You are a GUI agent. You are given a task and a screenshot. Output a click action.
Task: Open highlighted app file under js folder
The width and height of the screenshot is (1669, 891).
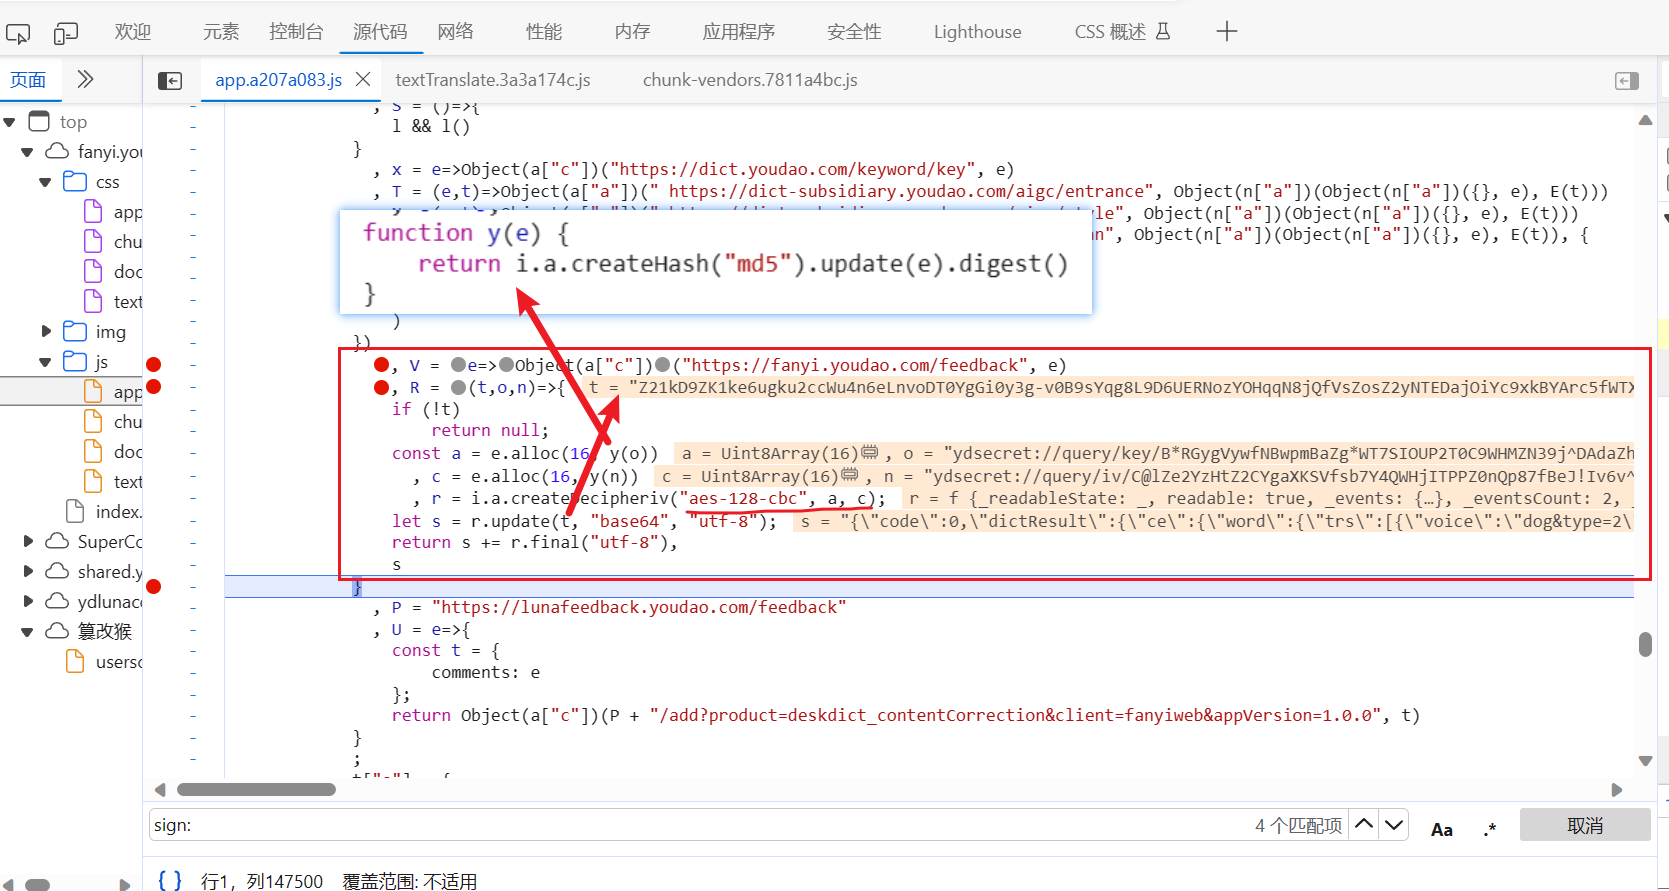click(x=113, y=392)
